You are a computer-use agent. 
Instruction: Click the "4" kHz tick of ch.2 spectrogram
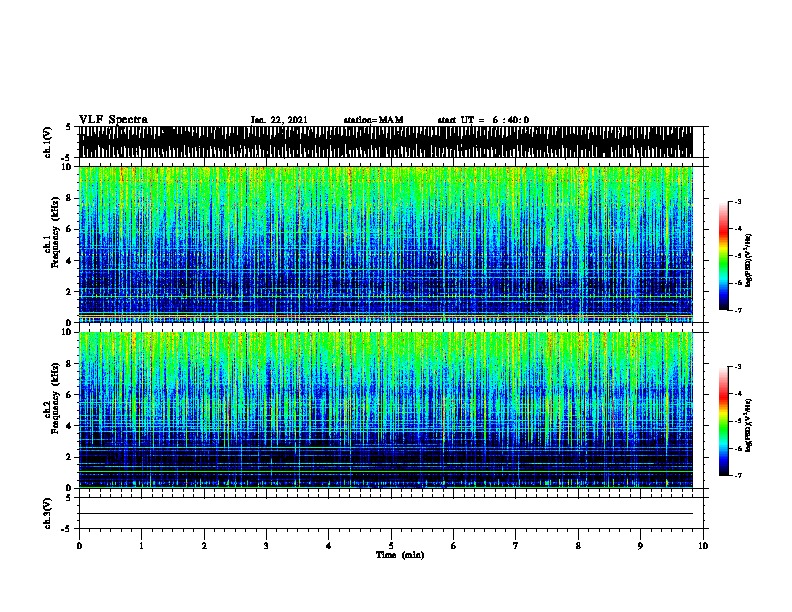point(69,426)
